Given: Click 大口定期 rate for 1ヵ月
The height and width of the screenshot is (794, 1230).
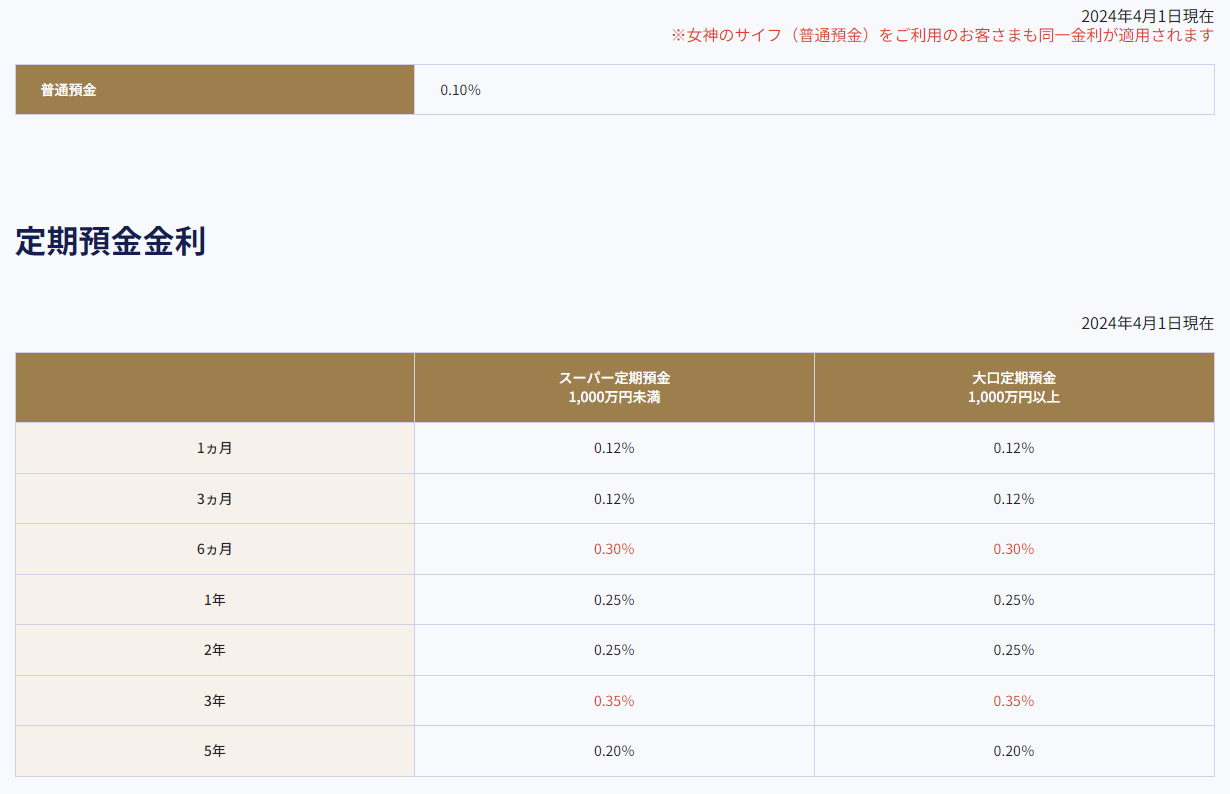Looking at the screenshot, I should click(1014, 448).
